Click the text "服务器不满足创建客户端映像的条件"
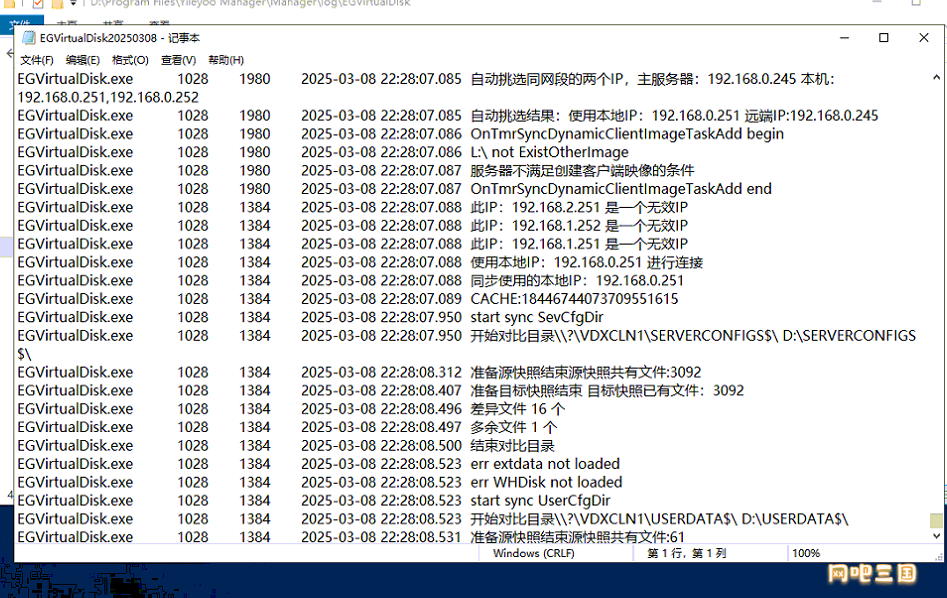Screen dimensions: 947x598 pyautogui.click(x=582, y=170)
